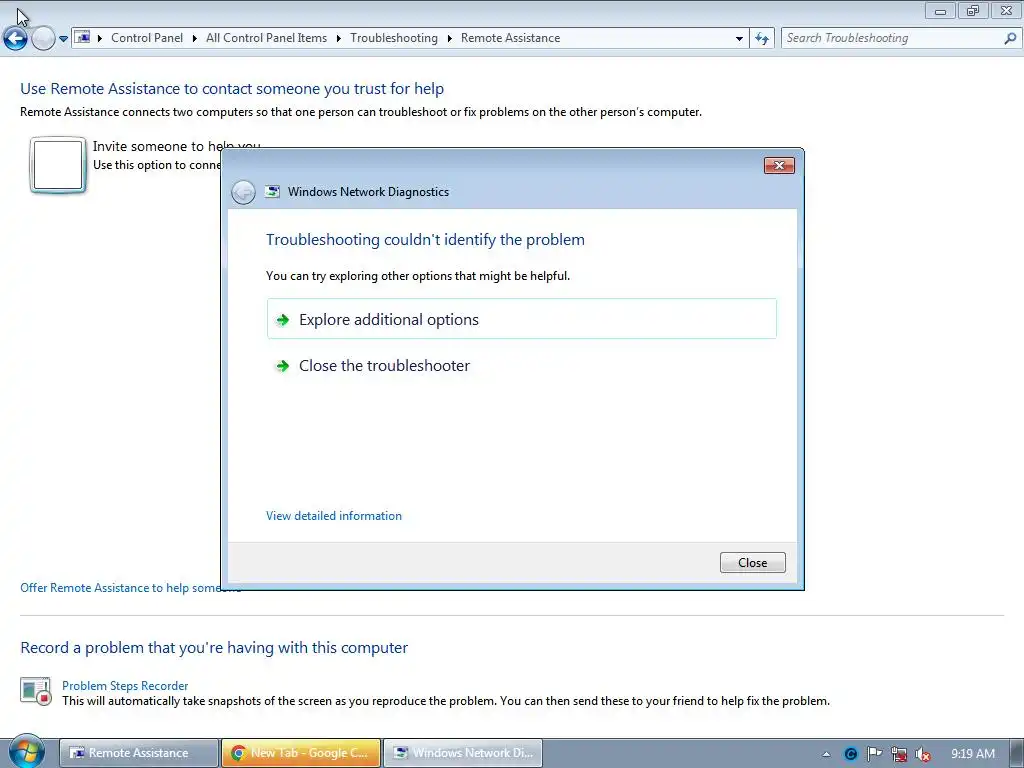Click the blue circular tray icon
Image resolution: width=1024 pixels, height=768 pixels.
pos(851,754)
